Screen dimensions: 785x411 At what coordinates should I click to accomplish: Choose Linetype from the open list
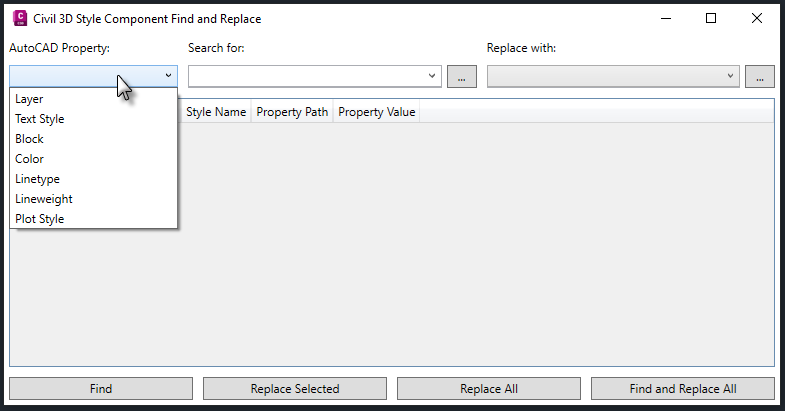(37, 179)
